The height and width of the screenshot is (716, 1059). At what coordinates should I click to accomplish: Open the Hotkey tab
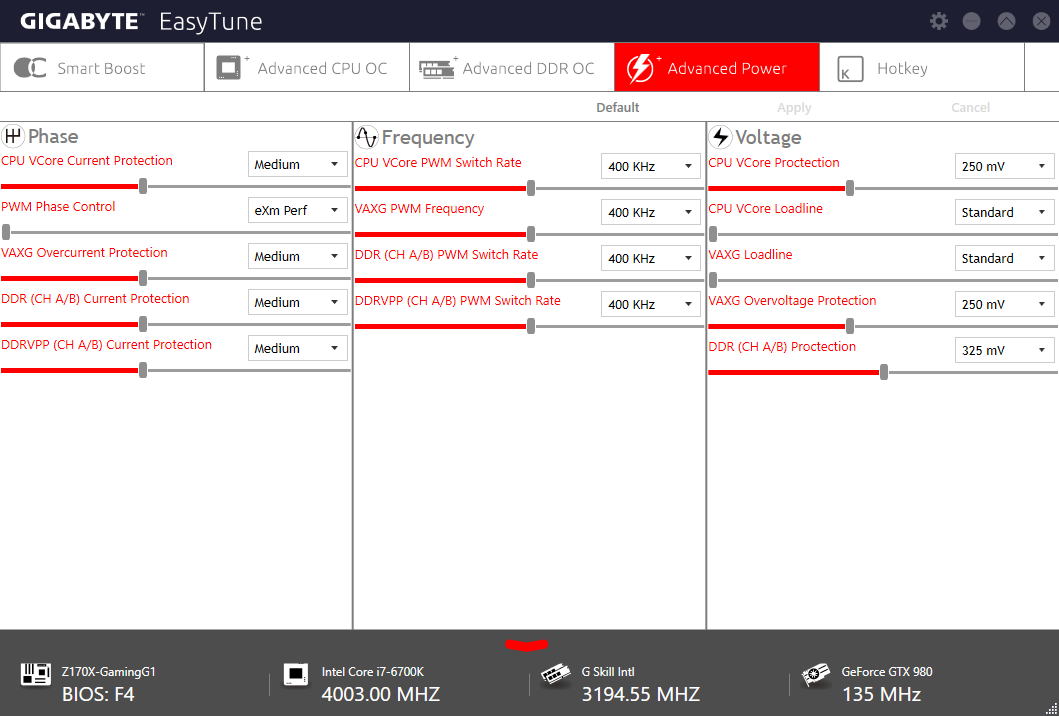coord(922,67)
